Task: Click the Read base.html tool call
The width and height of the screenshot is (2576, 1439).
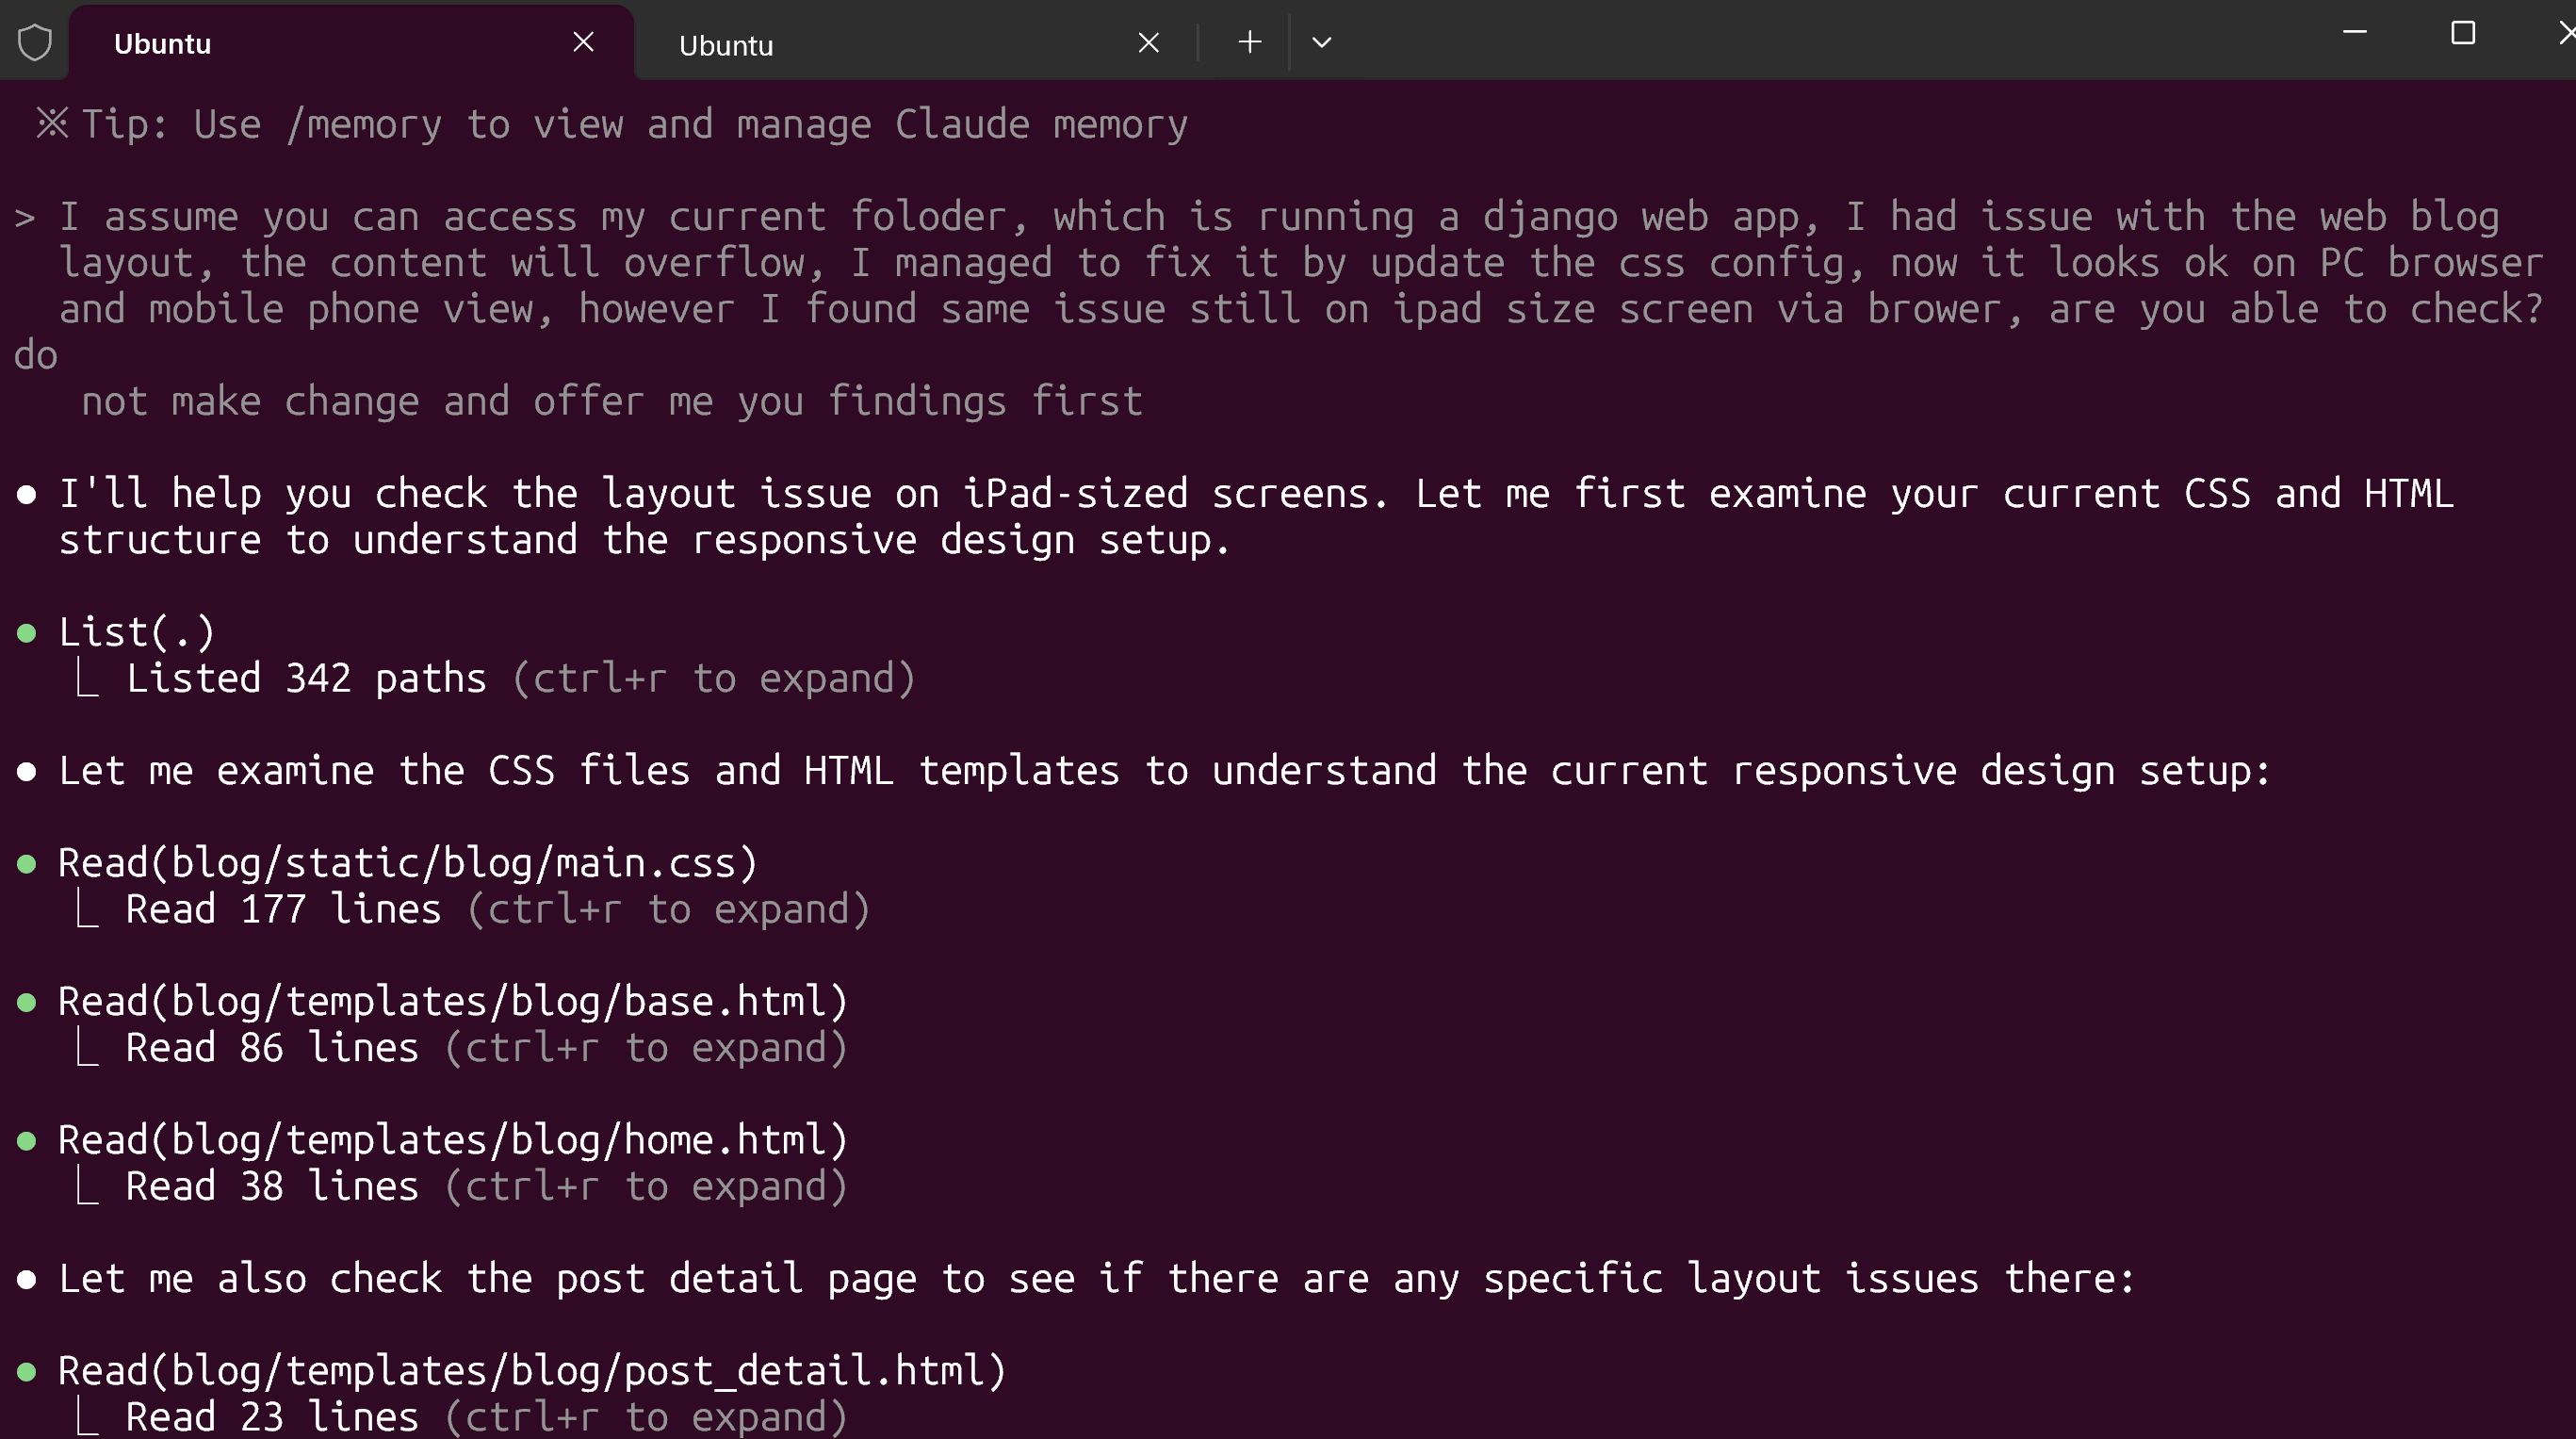Action: click(x=452, y=1001)
